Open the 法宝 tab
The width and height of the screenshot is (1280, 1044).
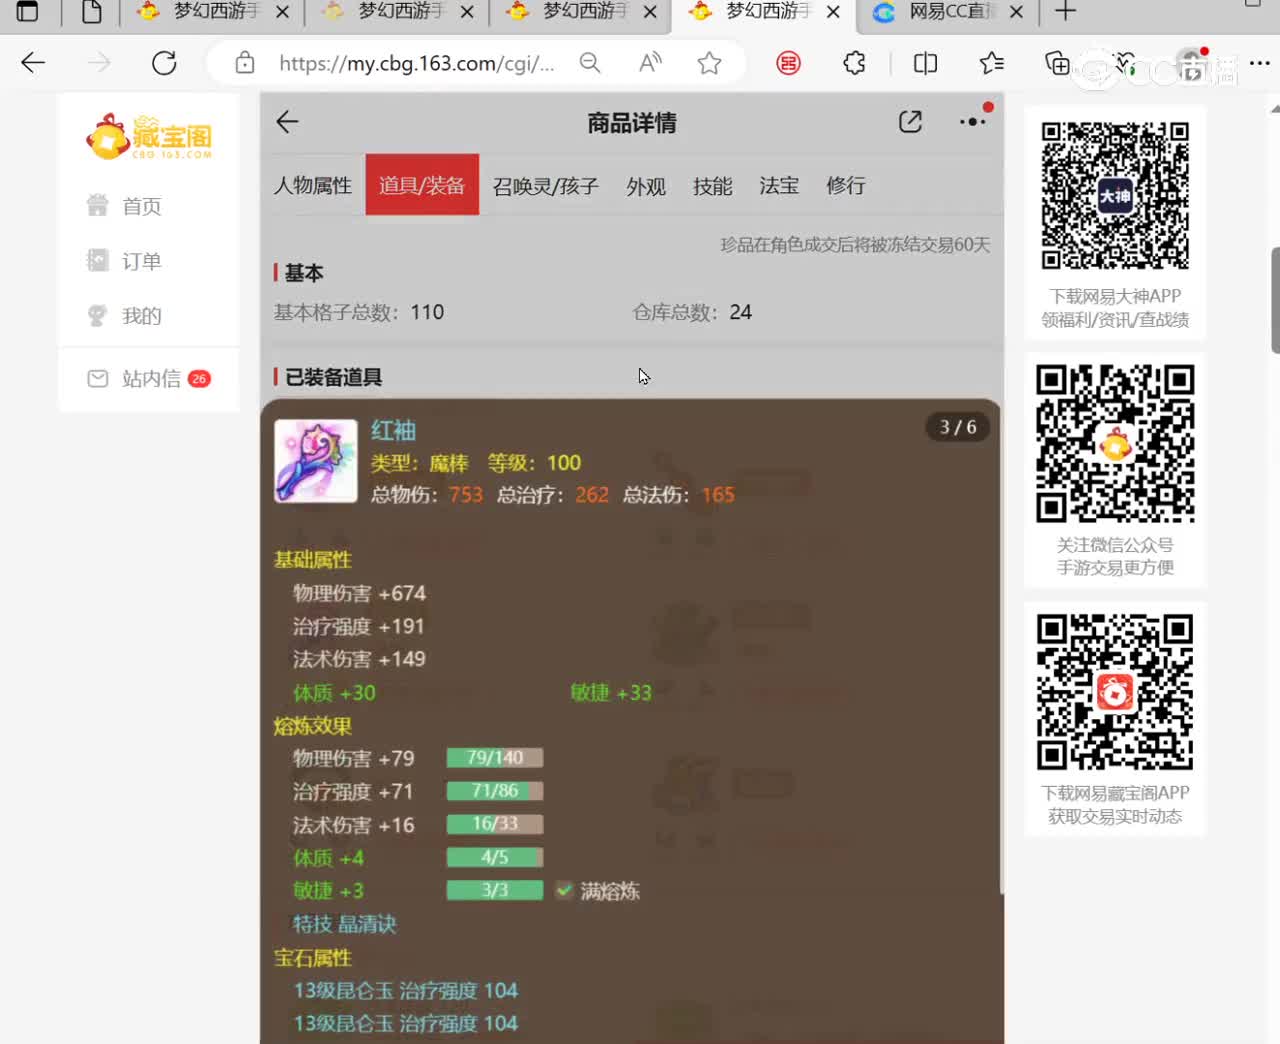coord(778,186)
